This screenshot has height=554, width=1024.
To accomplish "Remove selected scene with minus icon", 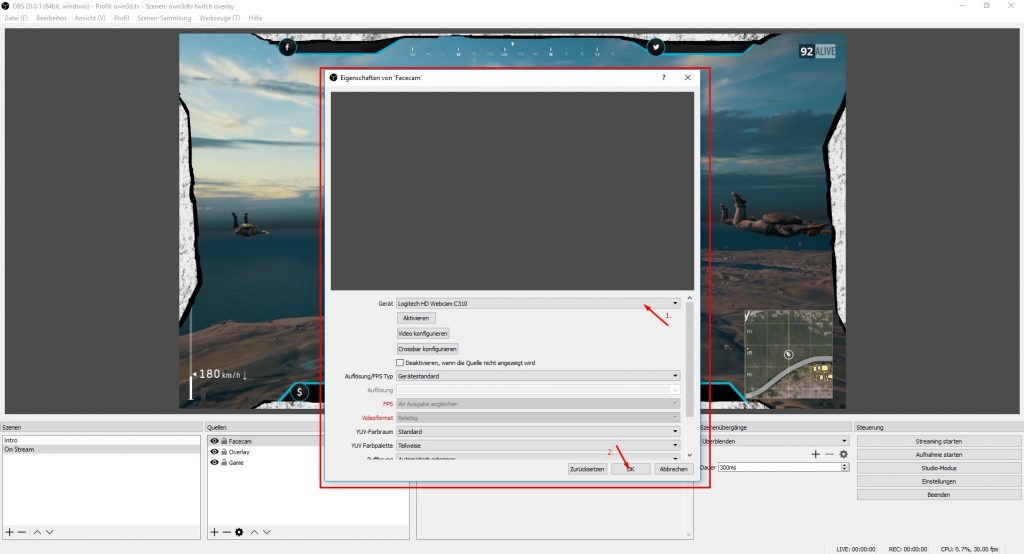I will pyautogui.click(x=22, y=532).
